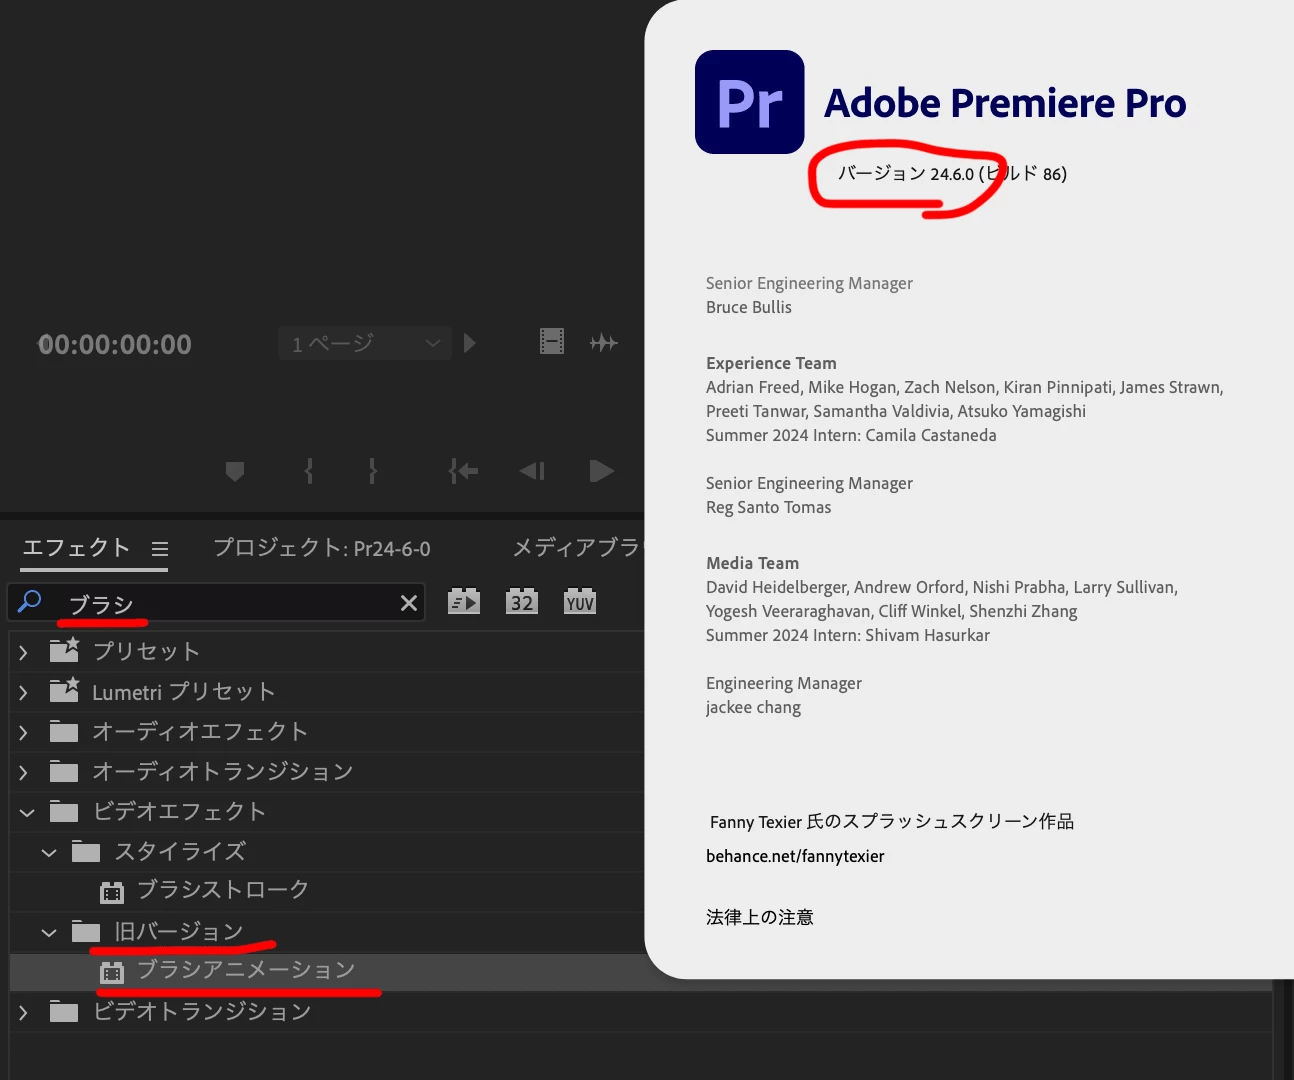Click the Accelerated Effects filter icon

tap(464, 602)
